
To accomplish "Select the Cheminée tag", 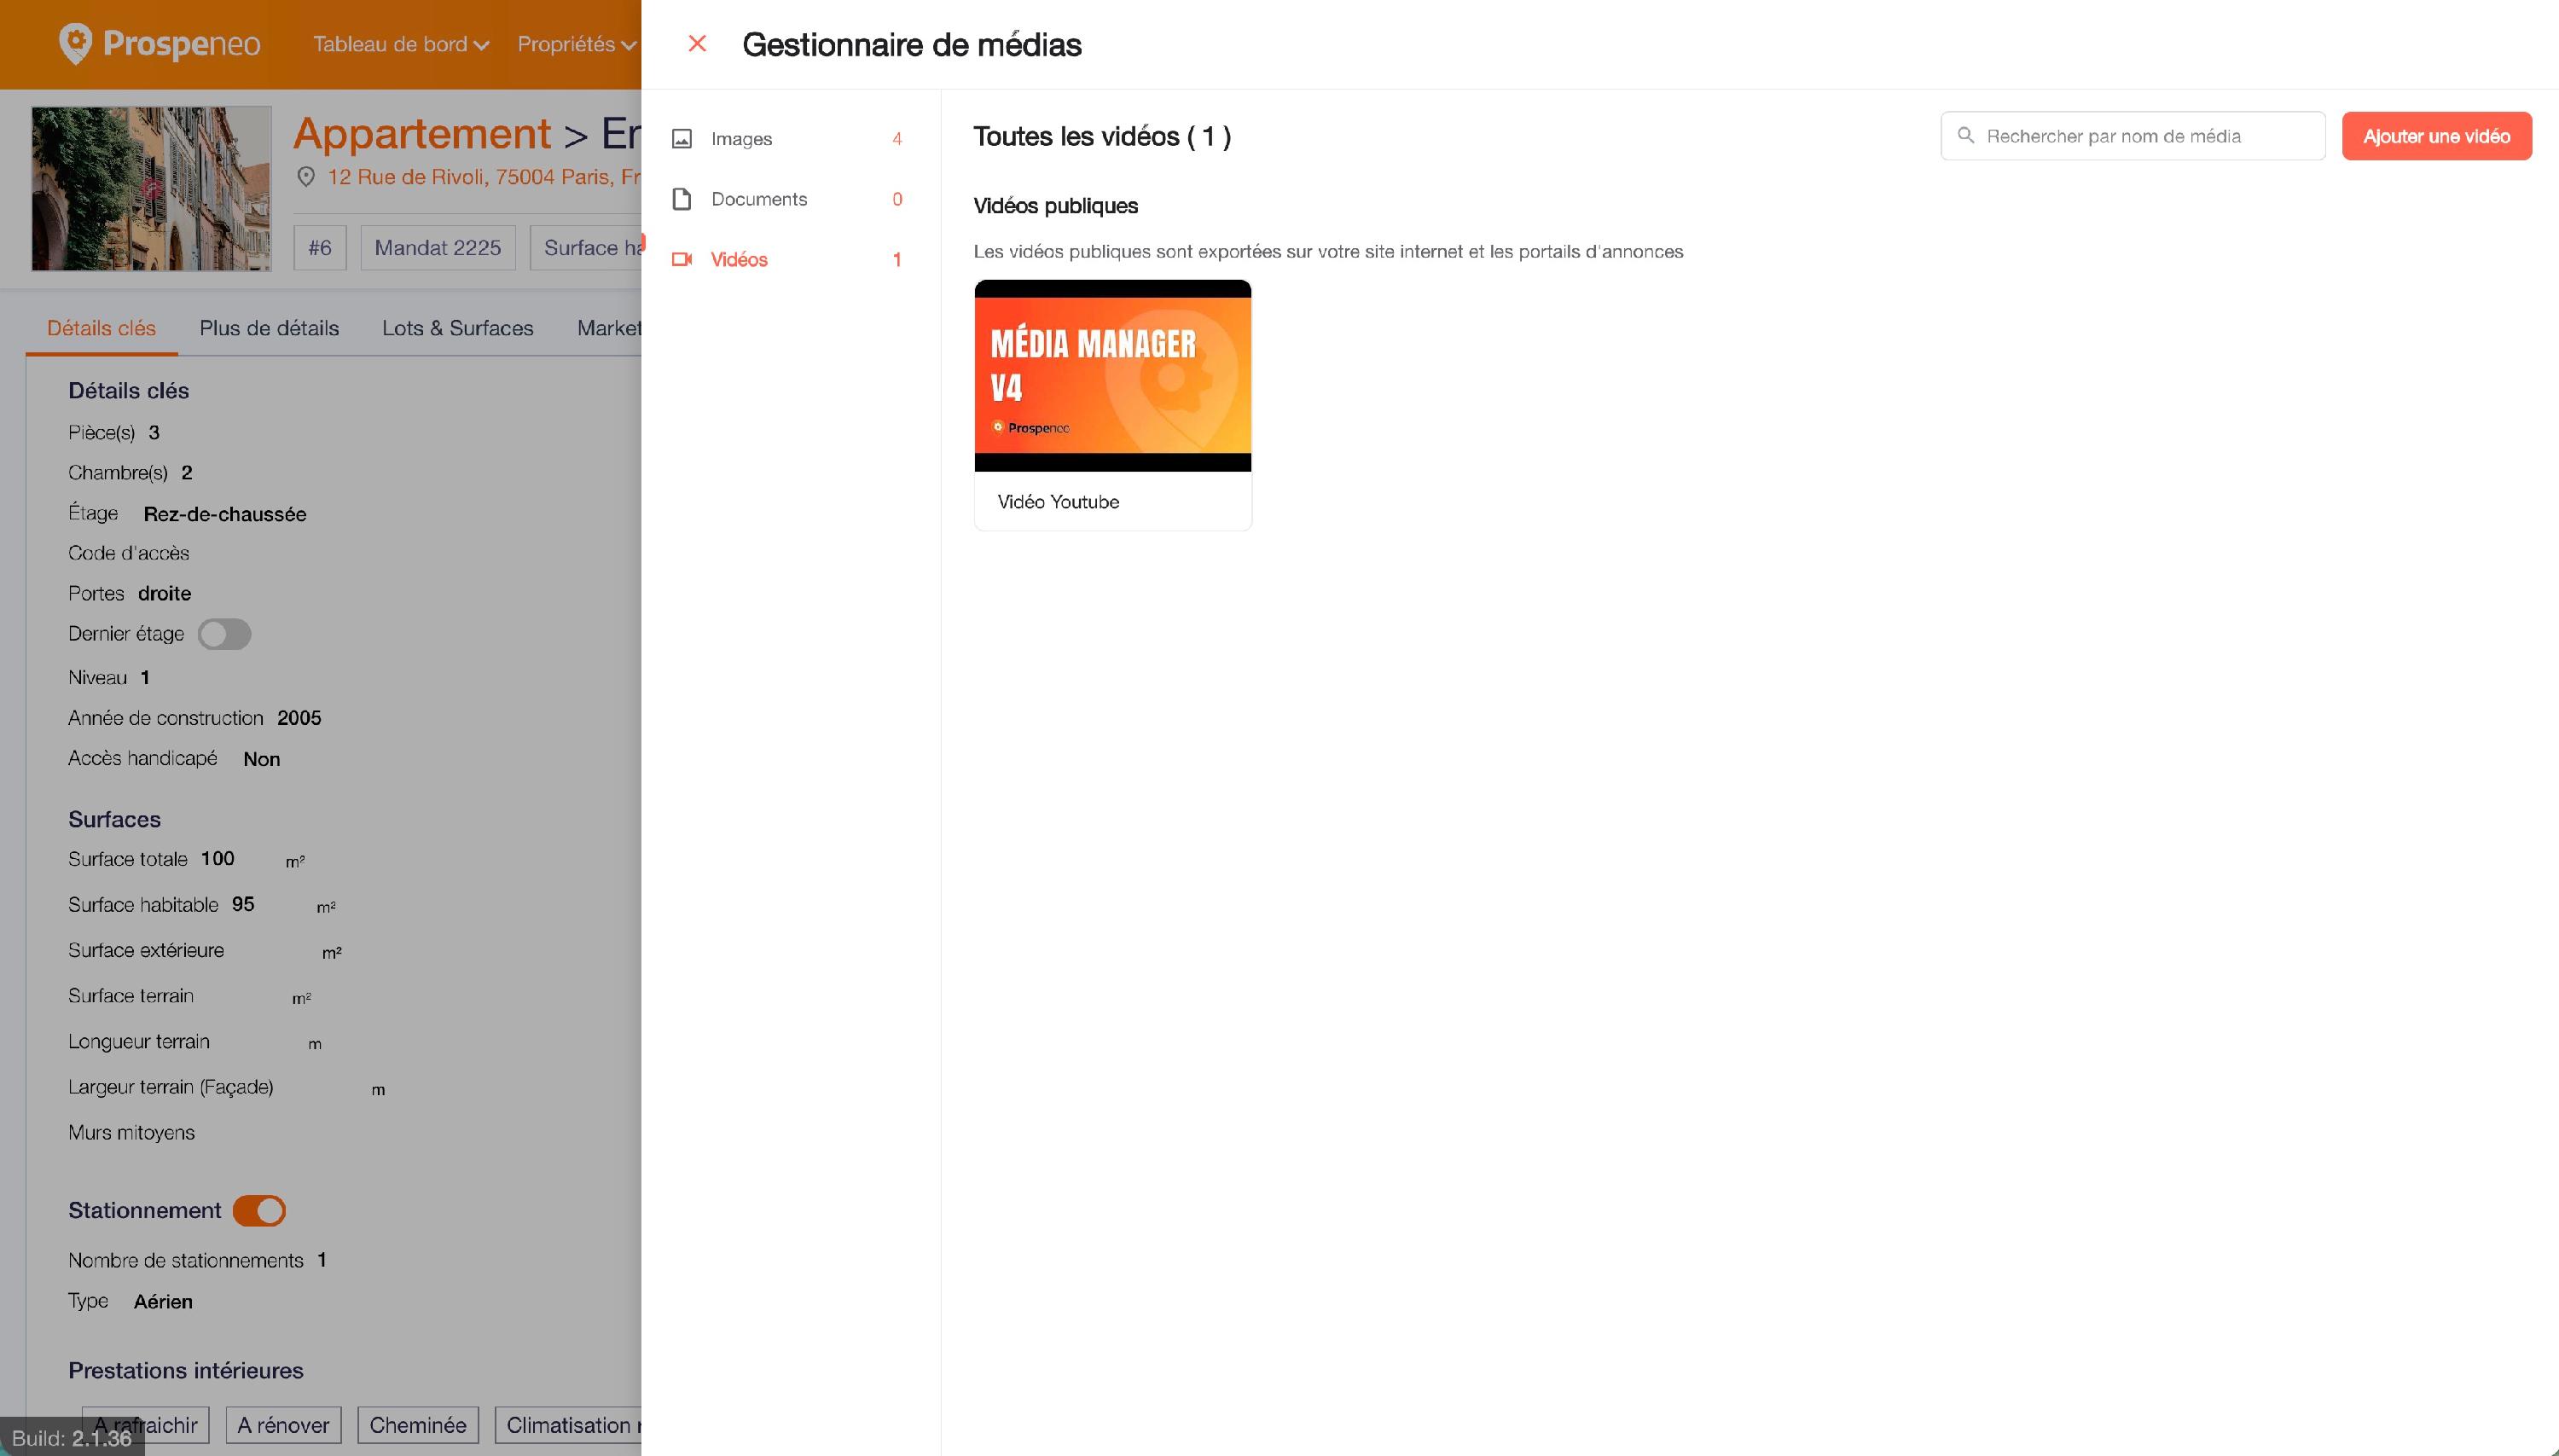I will pos(418,1425).
